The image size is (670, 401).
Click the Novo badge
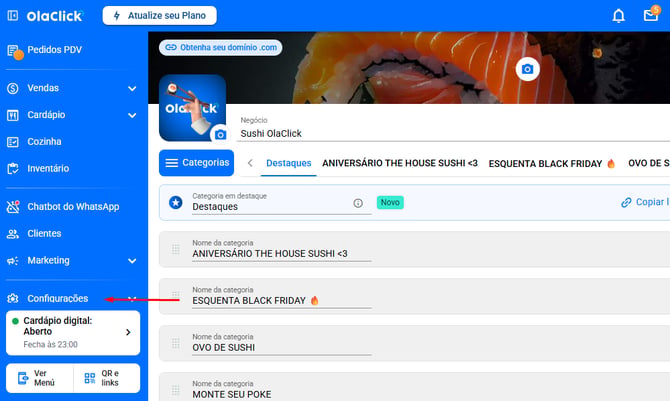[390, 203]
